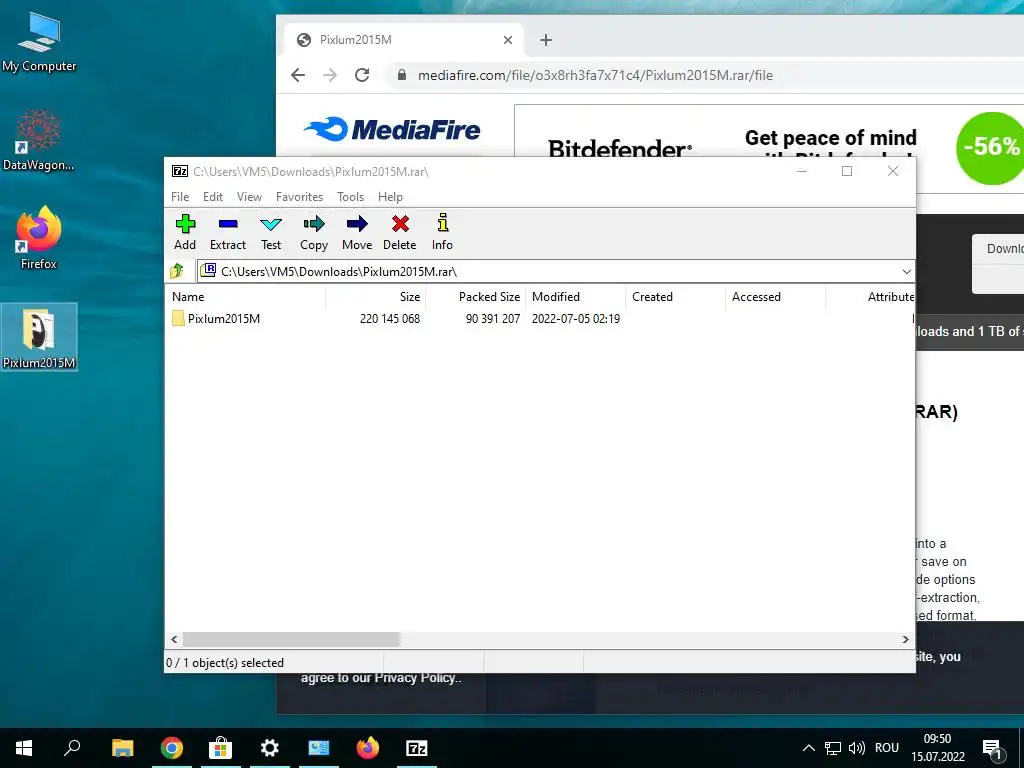
Task: Open Firefox desktop shortcut
Action: coord(39,238)
